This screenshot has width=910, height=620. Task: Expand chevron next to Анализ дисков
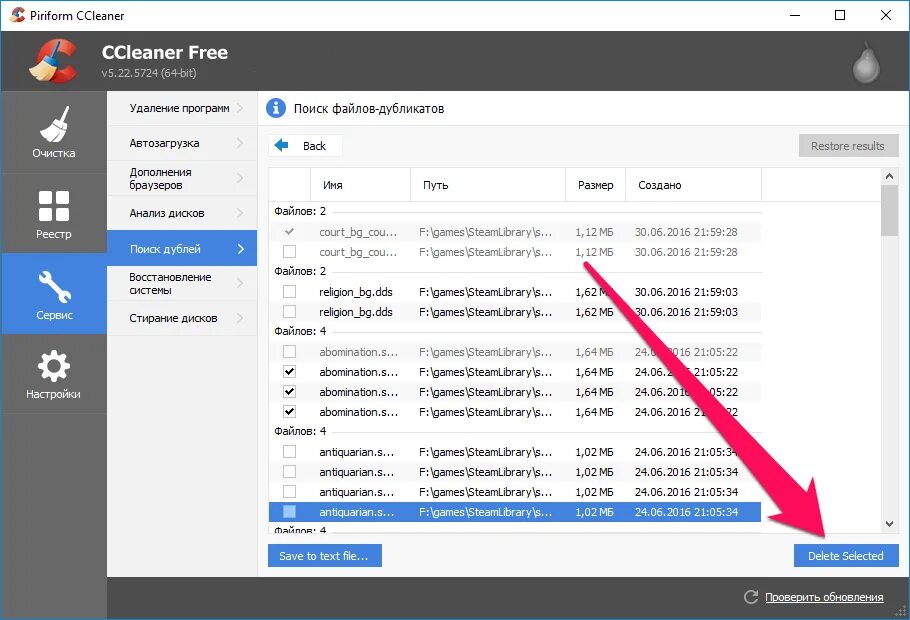(240, 213)
